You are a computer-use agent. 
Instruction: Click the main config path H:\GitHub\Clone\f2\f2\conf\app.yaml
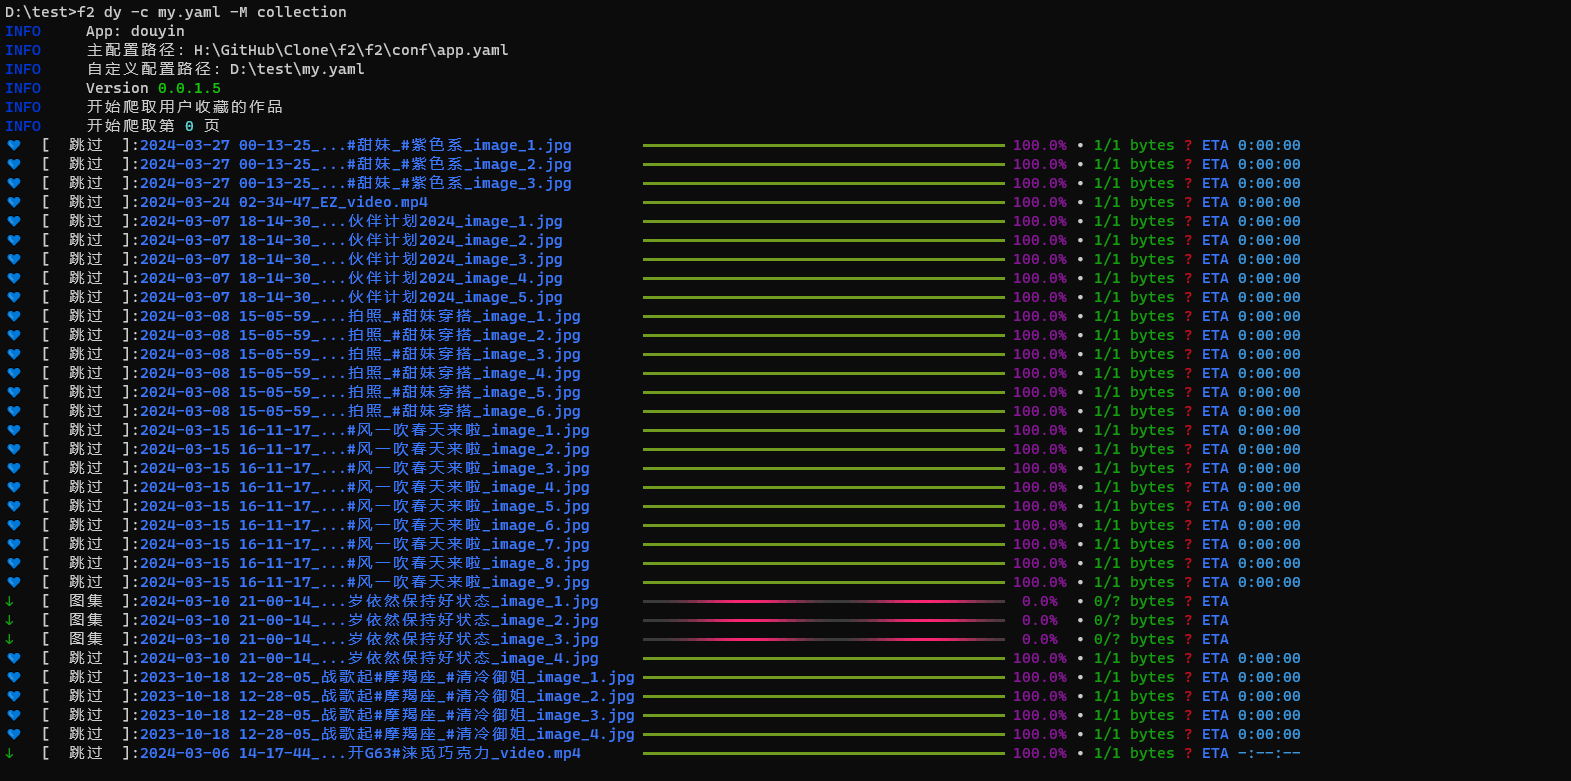tap(351, 50)
